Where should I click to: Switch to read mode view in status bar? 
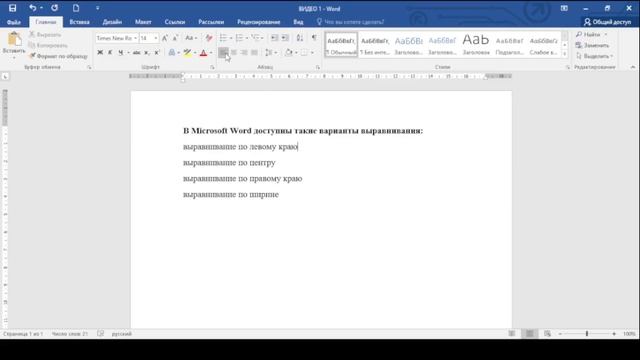coord(512,334)
